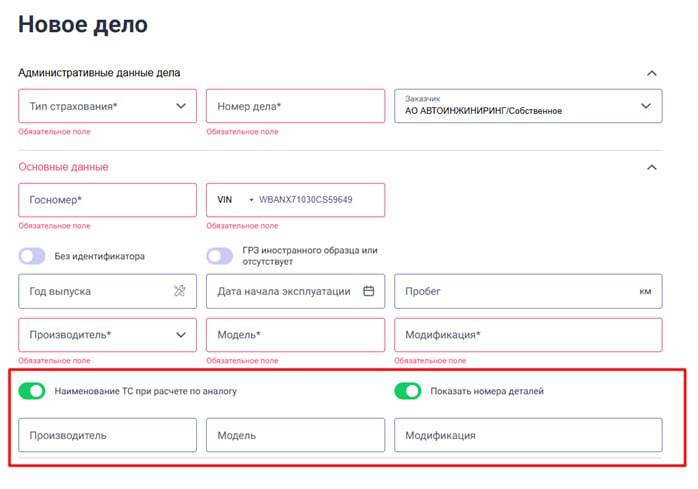Open Тип страхования dropdown

pyautogui.click(x=107, y=106)
